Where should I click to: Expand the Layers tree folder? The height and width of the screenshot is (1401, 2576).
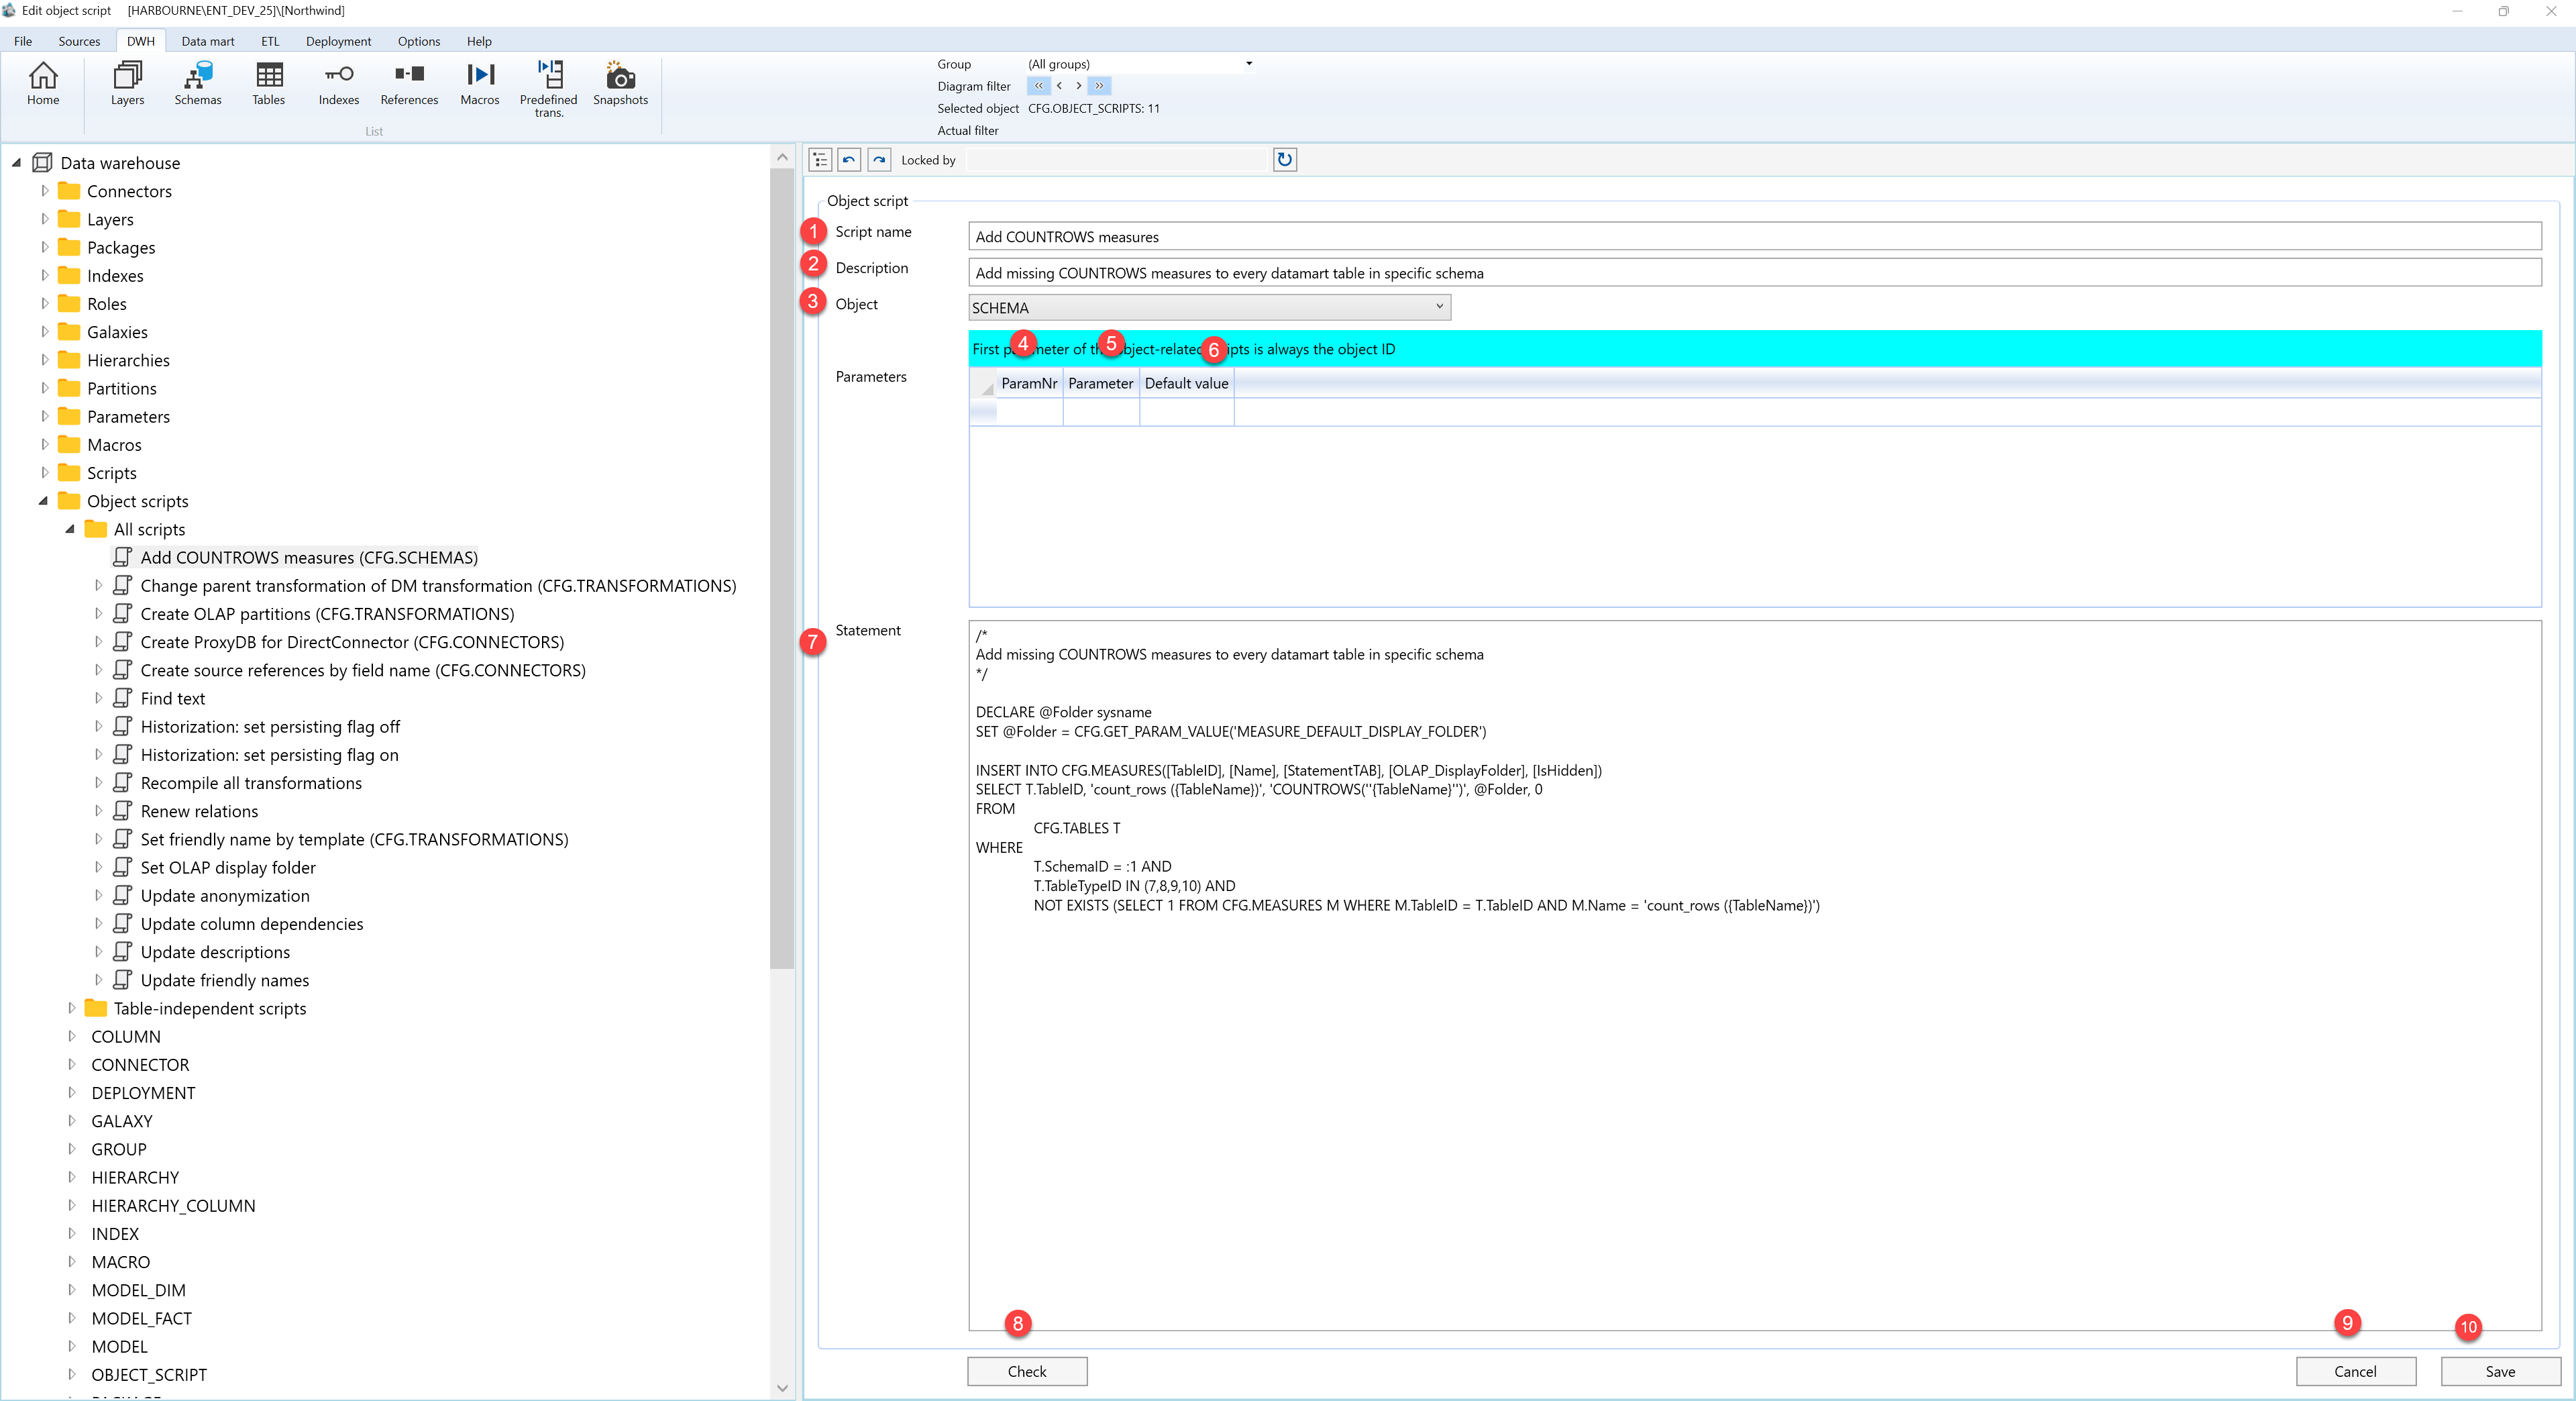[x=44, y=219]
